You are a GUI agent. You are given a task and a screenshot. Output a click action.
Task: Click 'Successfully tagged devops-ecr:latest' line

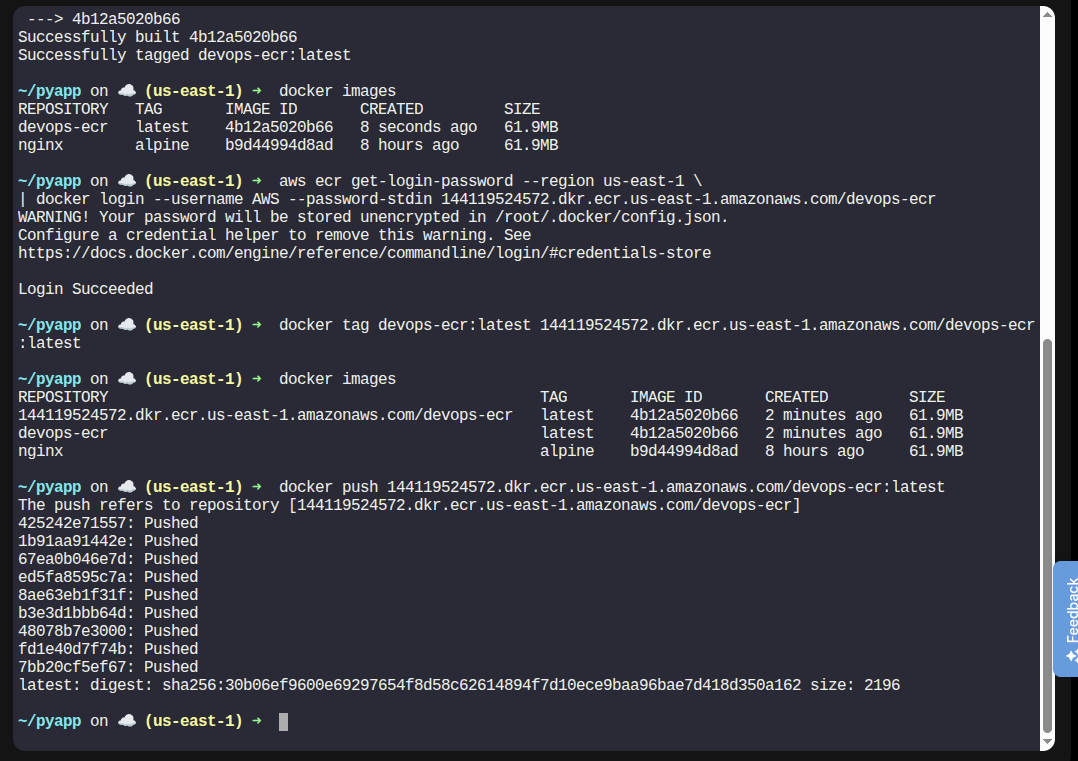click(x=184, y=55)
